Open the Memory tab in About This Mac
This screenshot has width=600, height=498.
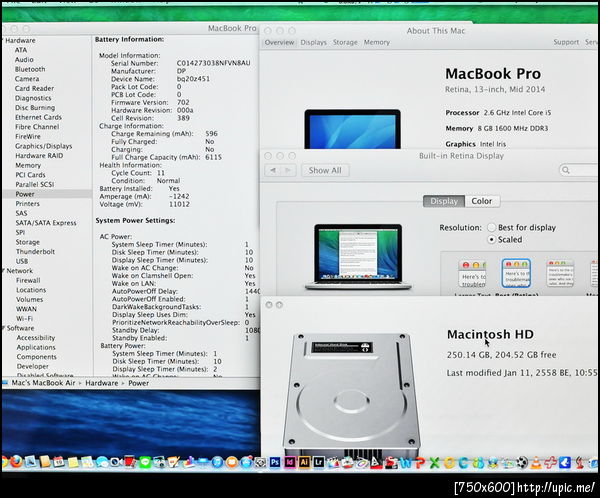pos(377,42)
